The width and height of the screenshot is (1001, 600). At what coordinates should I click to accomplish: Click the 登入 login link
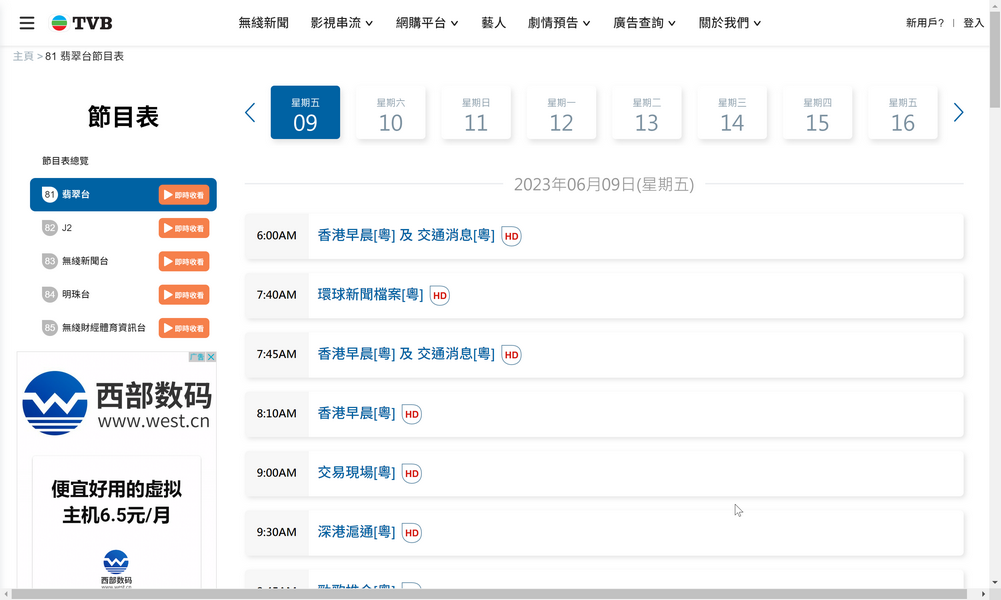(x=973, y=23)
